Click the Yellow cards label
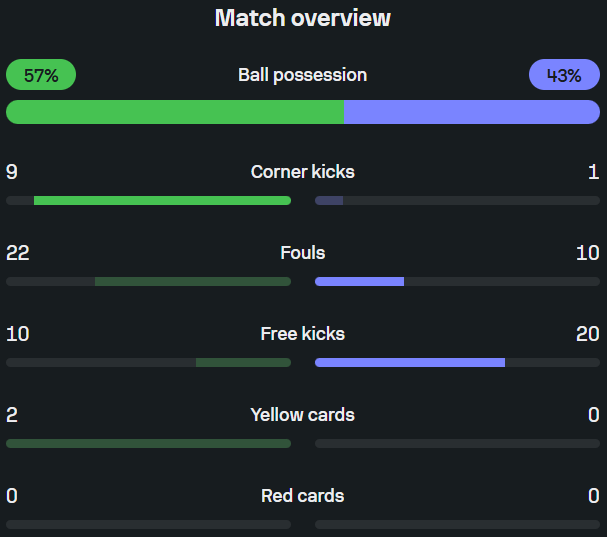Viewport: 607px width, 537px height. click(303, 415)
